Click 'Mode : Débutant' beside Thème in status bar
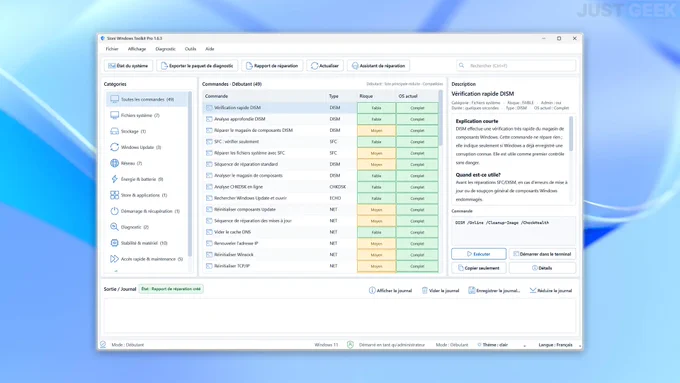Screen dimensions: 680x383 coord(451,345)
